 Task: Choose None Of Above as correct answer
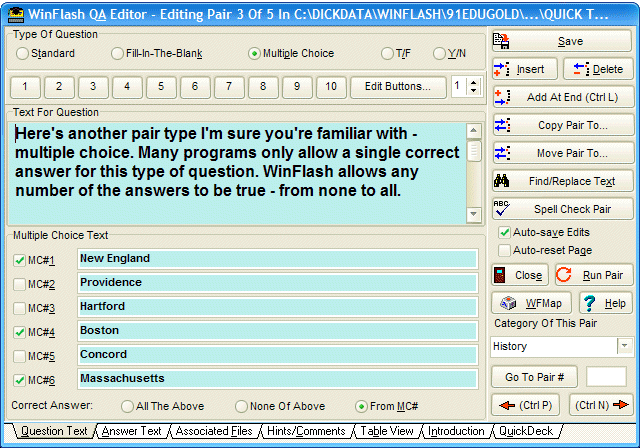coord(241,406)
